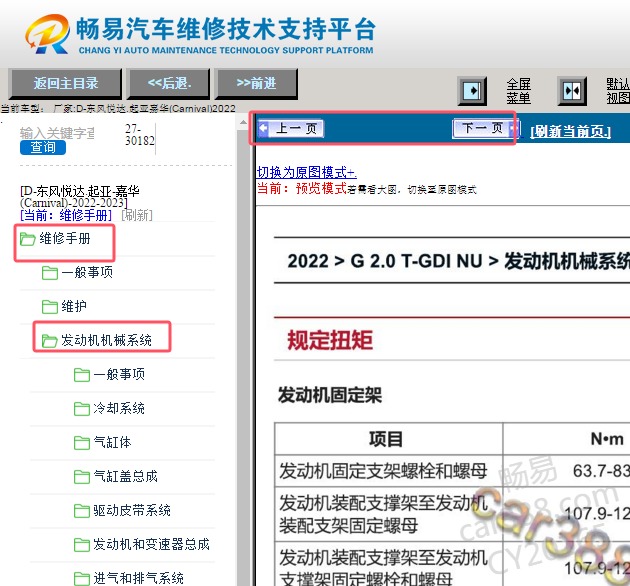Expand the first-level 一般事项 folder icon

tap(50, 273)
